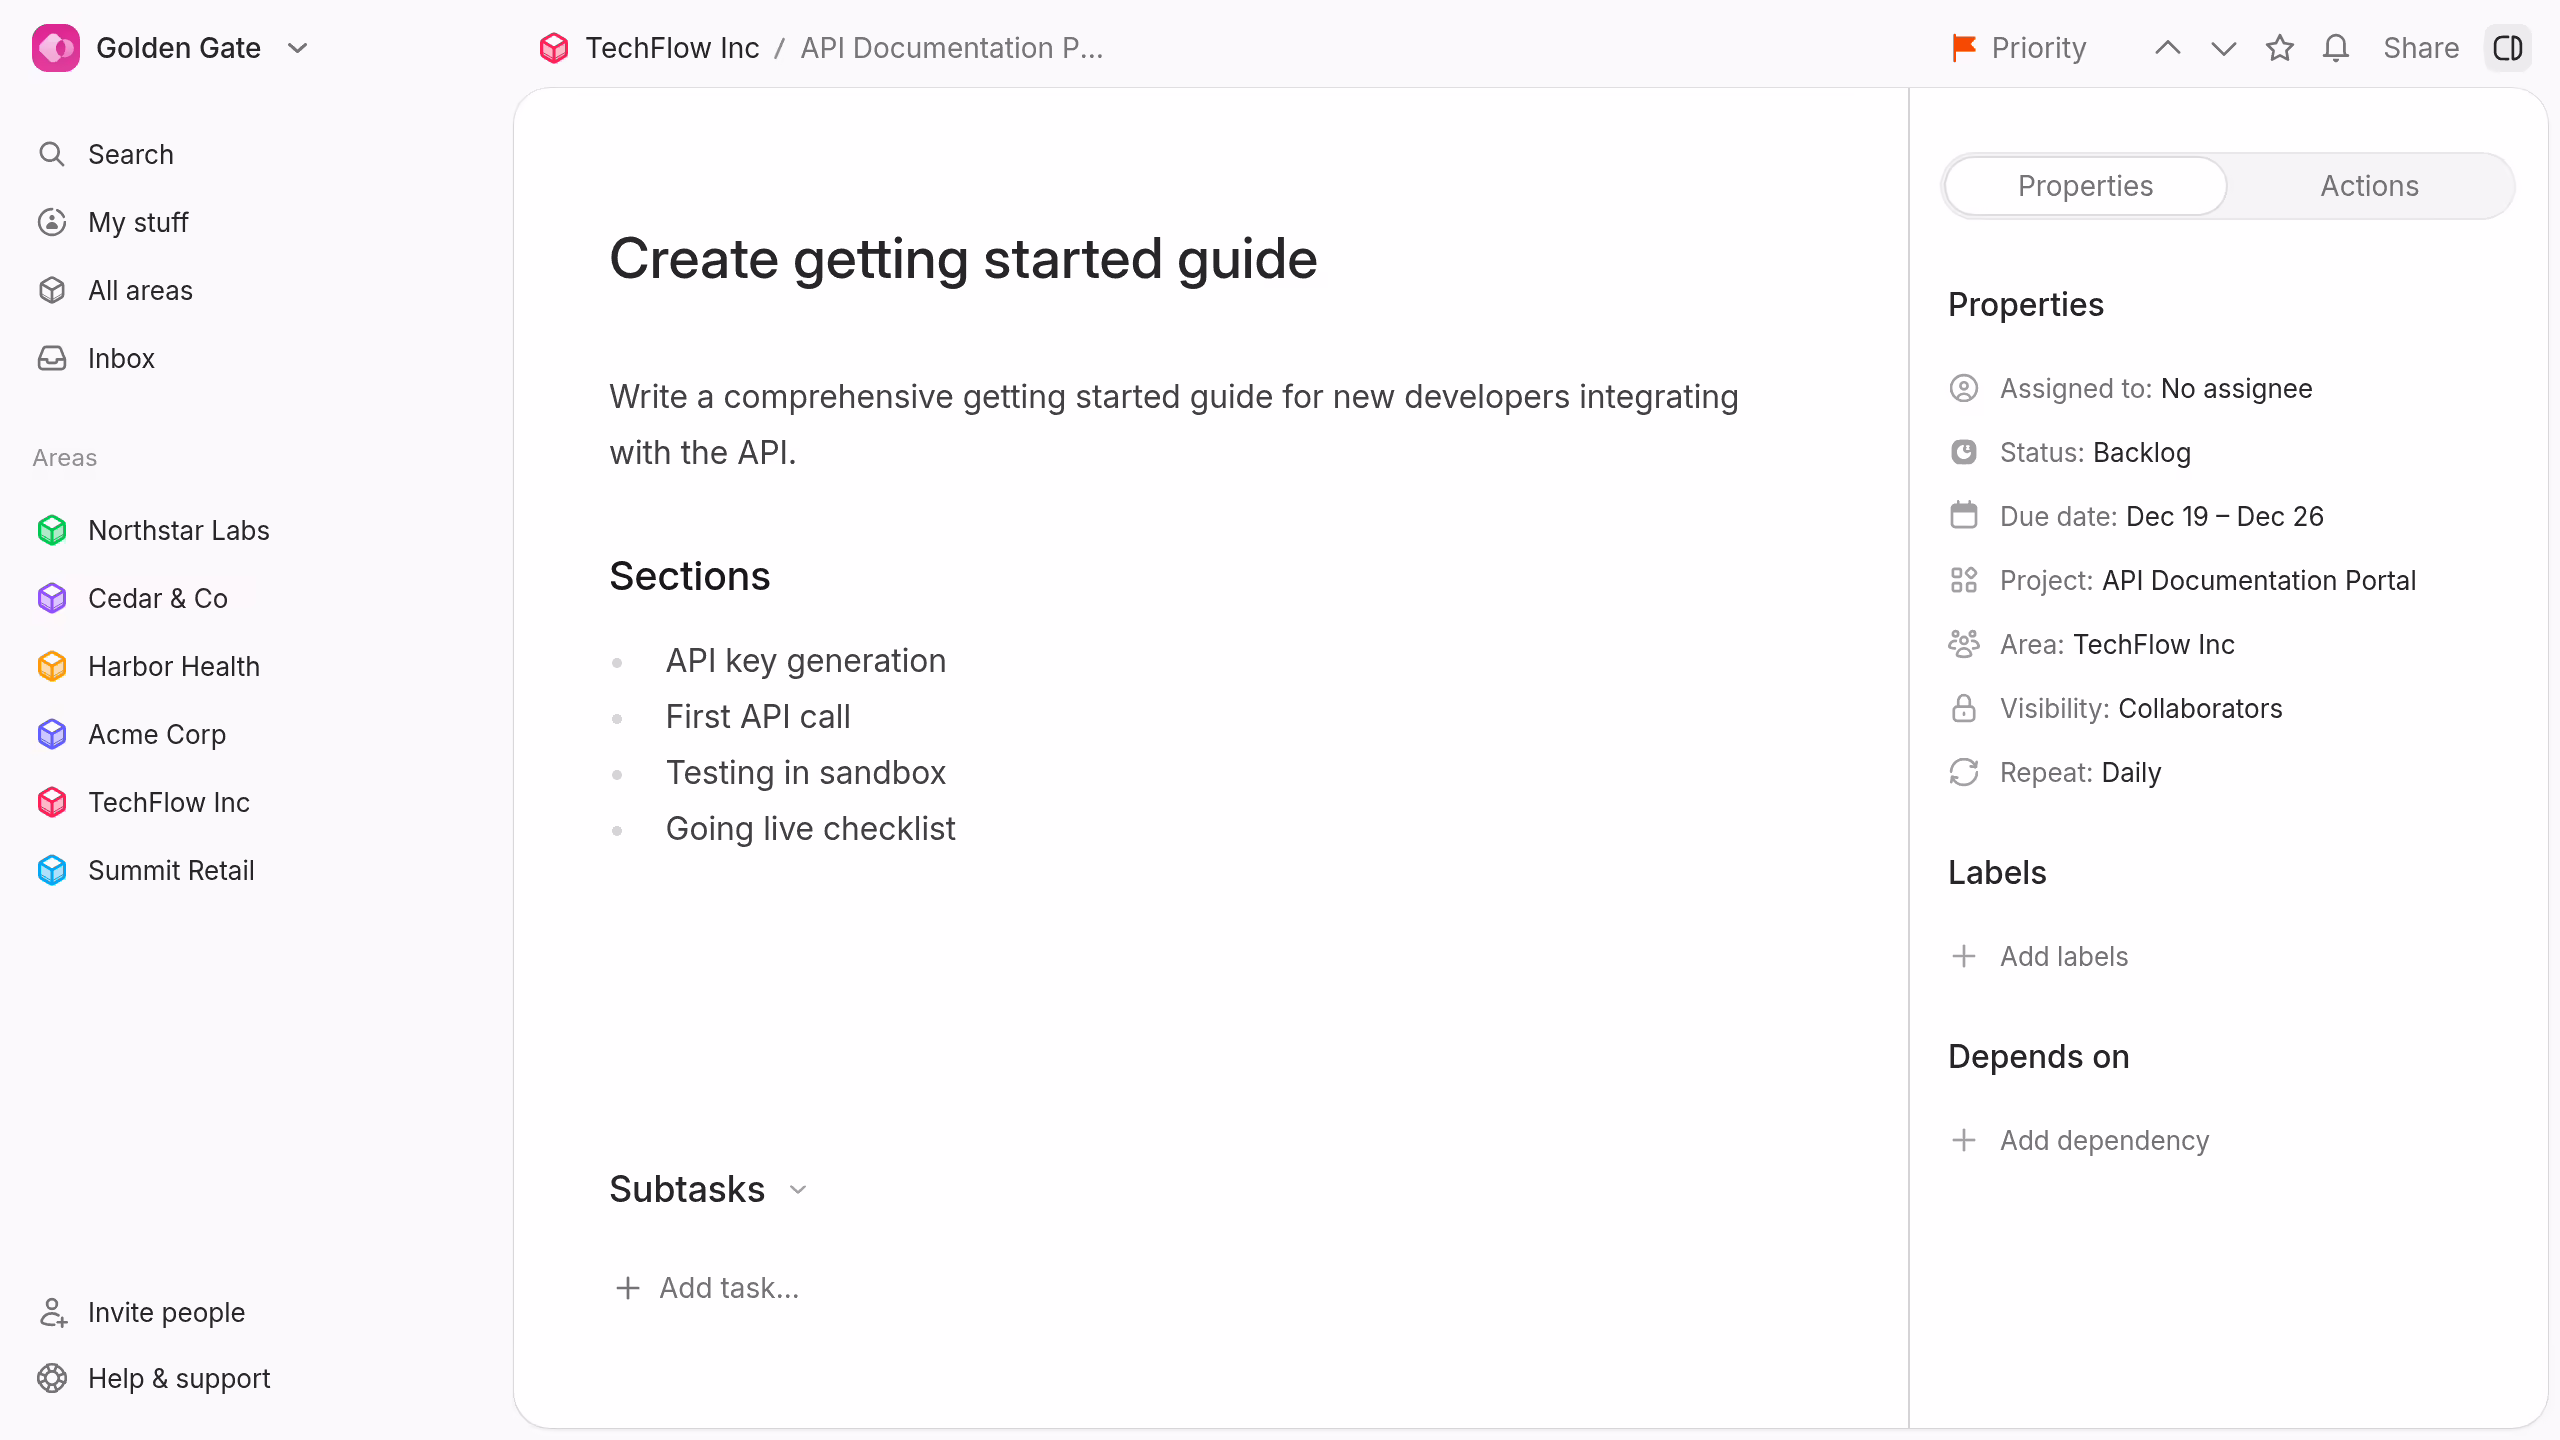Click the Priority flag icon
This screenshot has width=2560, height=1440.
(x=1964, y=48)
